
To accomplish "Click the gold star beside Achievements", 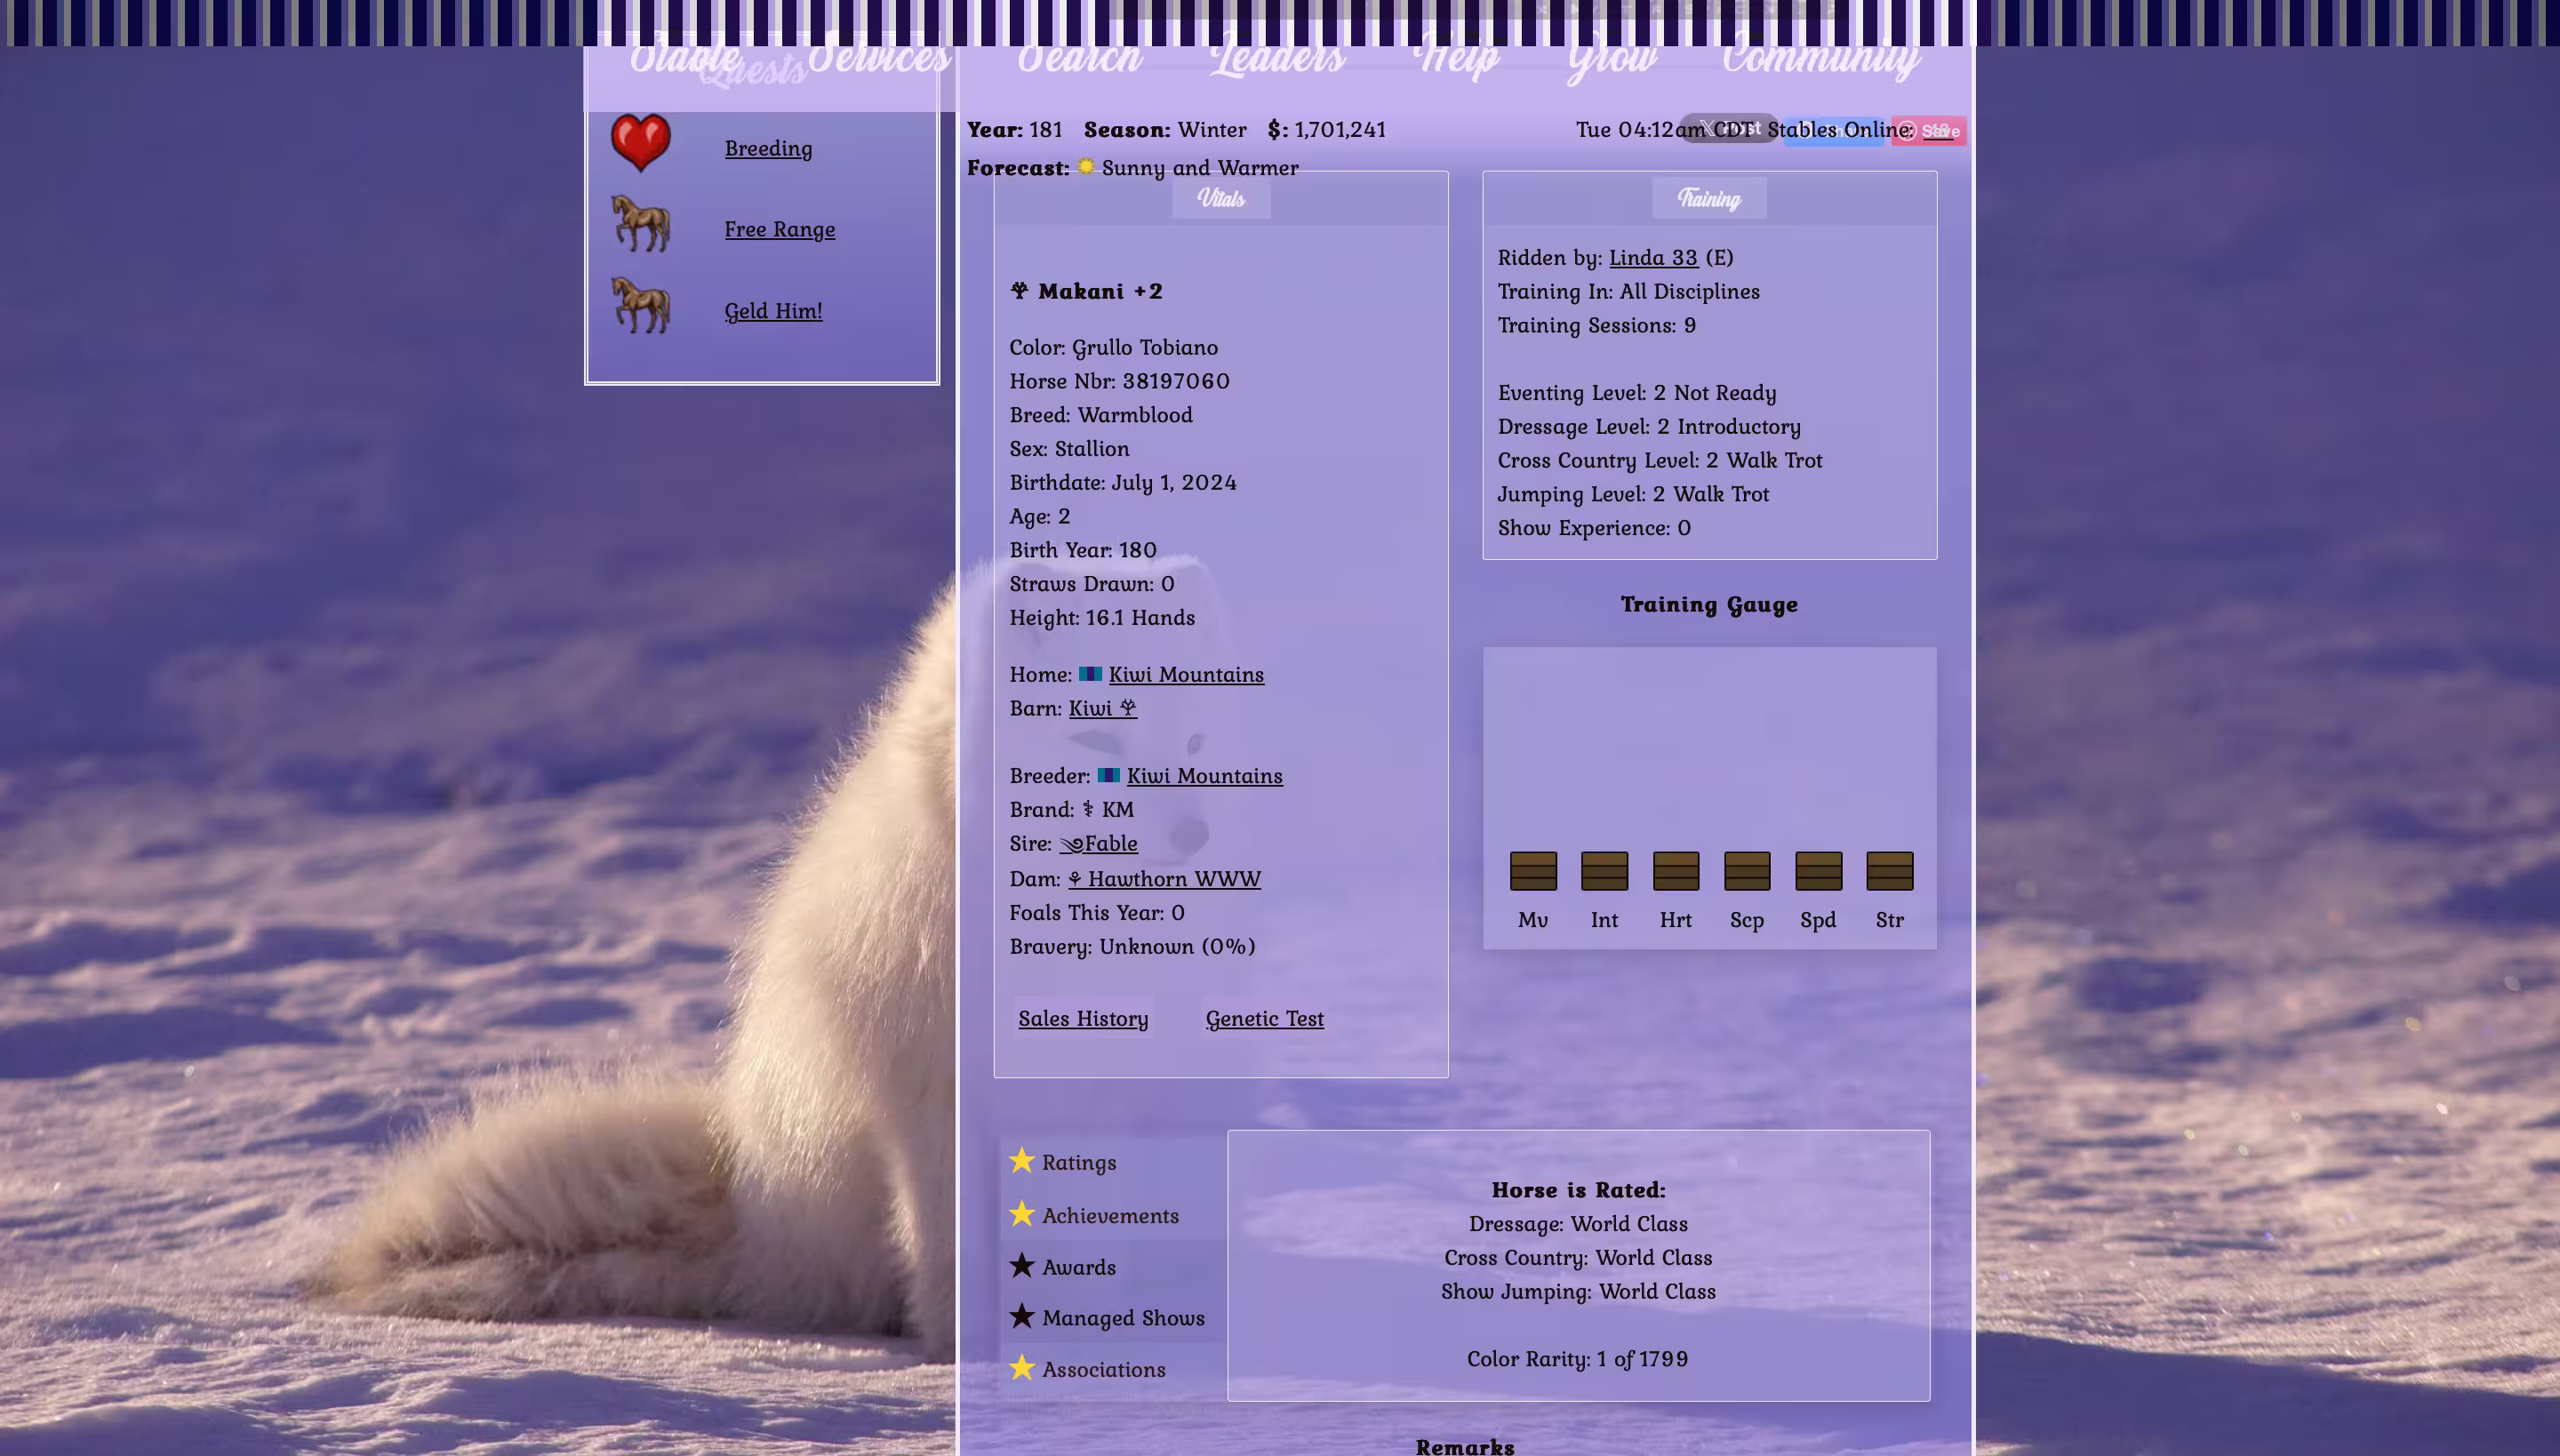I will (x=1021, y=1214).
